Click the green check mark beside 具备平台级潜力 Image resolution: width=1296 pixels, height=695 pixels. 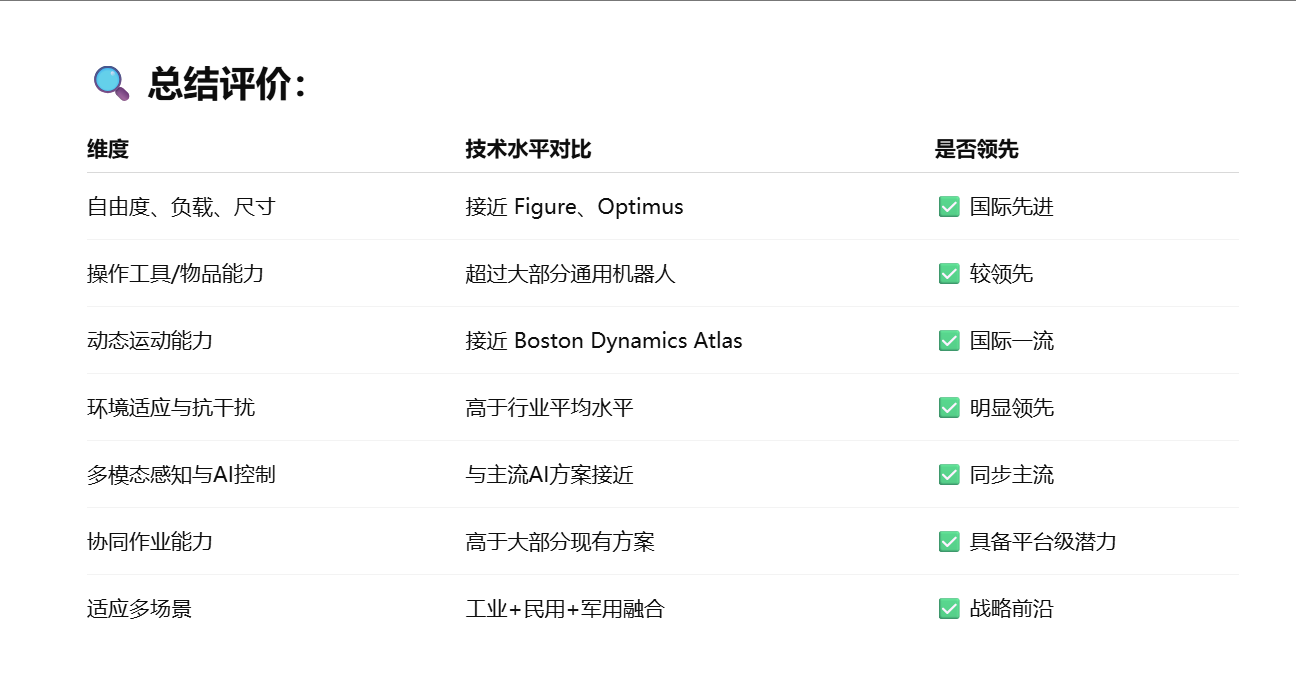pos(949,542)
